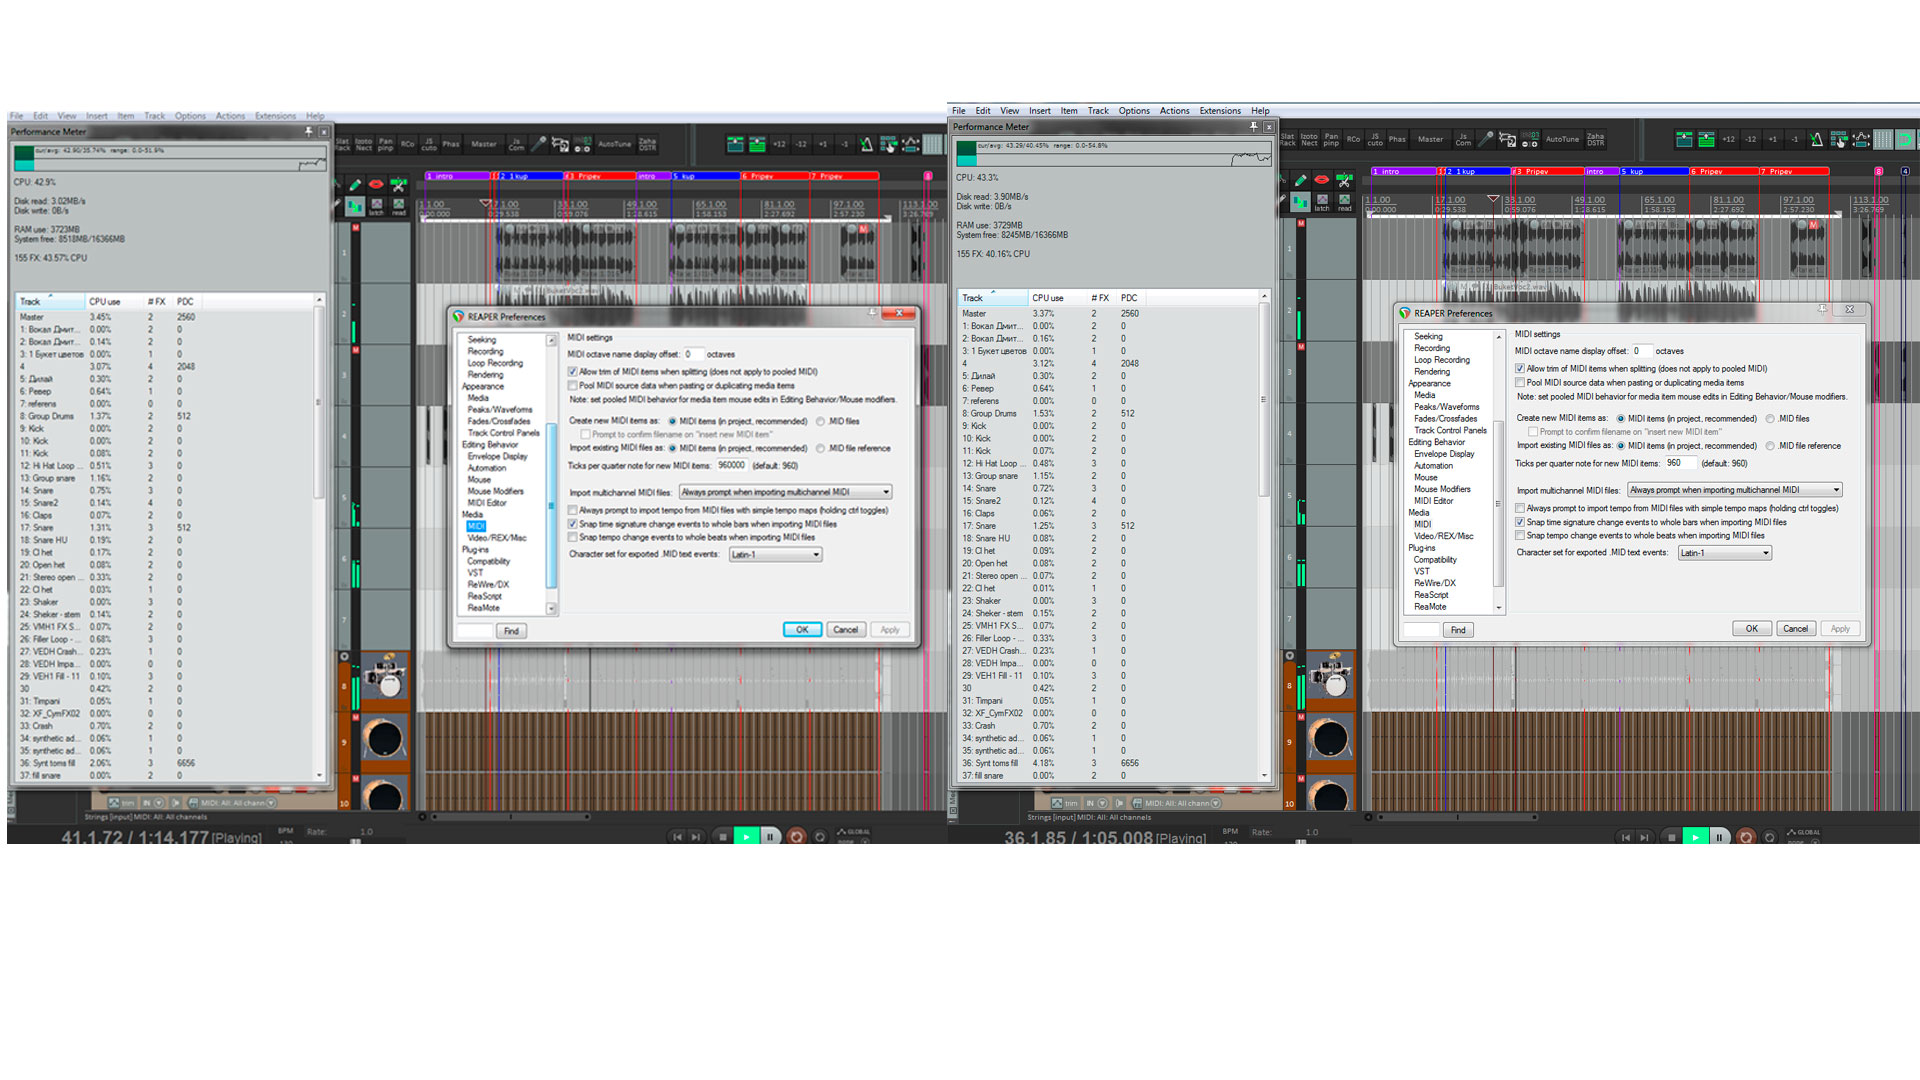Open the Extensions menu in the right window
Screen dimensions: 1920x1080
coord(1220,111)
